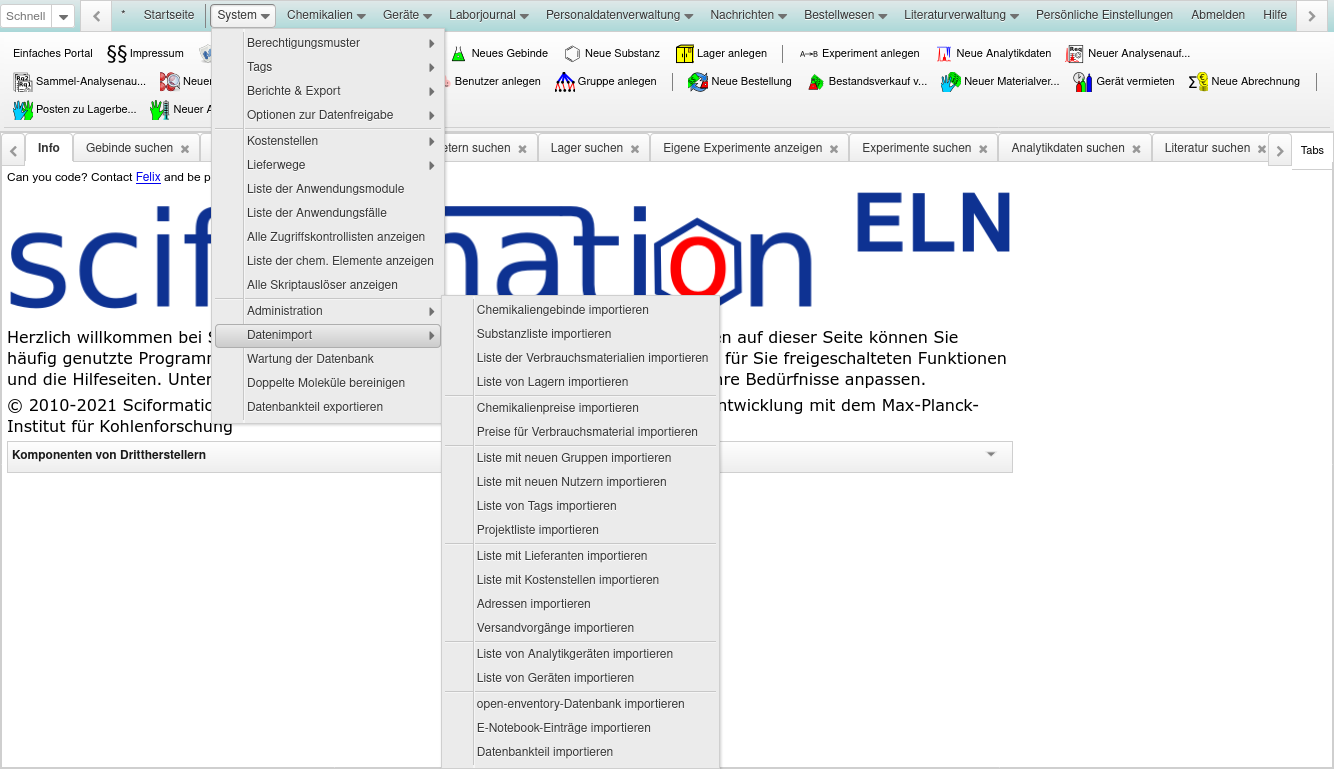Open the Bestellwesen menu
1334x769 pixels.
[845, 15]
